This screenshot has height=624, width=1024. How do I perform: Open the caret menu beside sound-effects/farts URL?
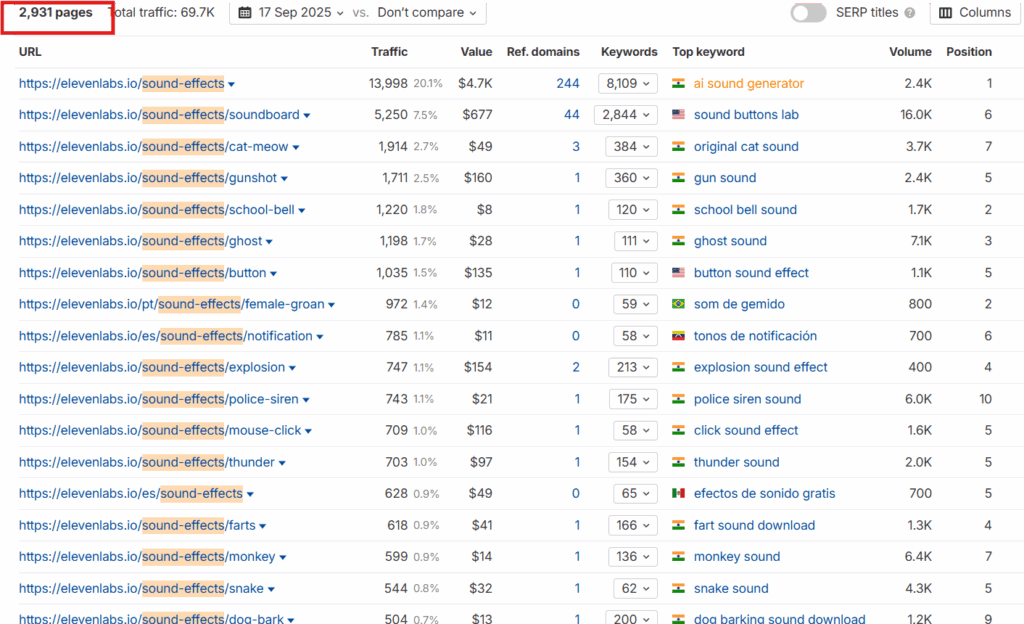point(263,526)
